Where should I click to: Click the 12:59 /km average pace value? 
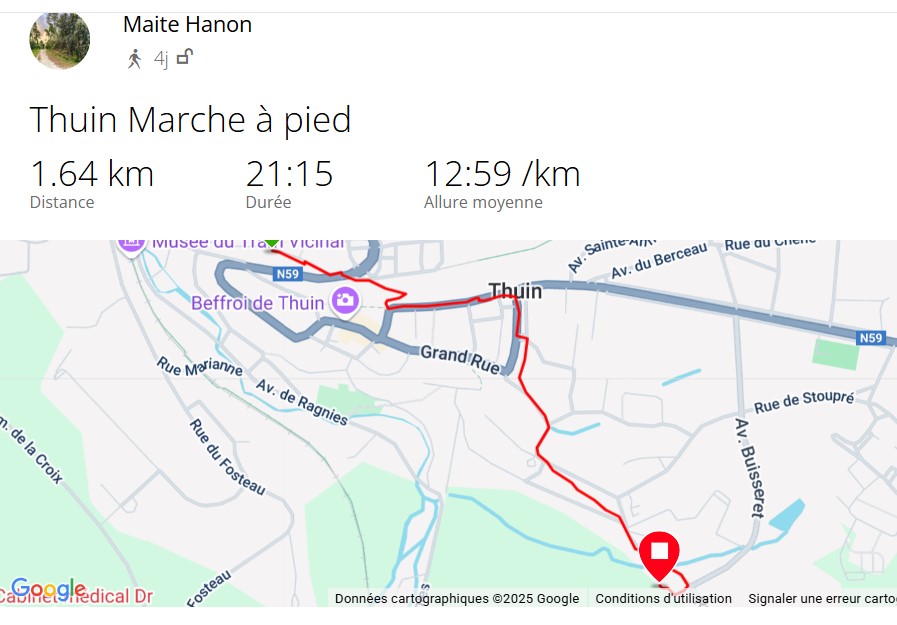pos(502,174)
